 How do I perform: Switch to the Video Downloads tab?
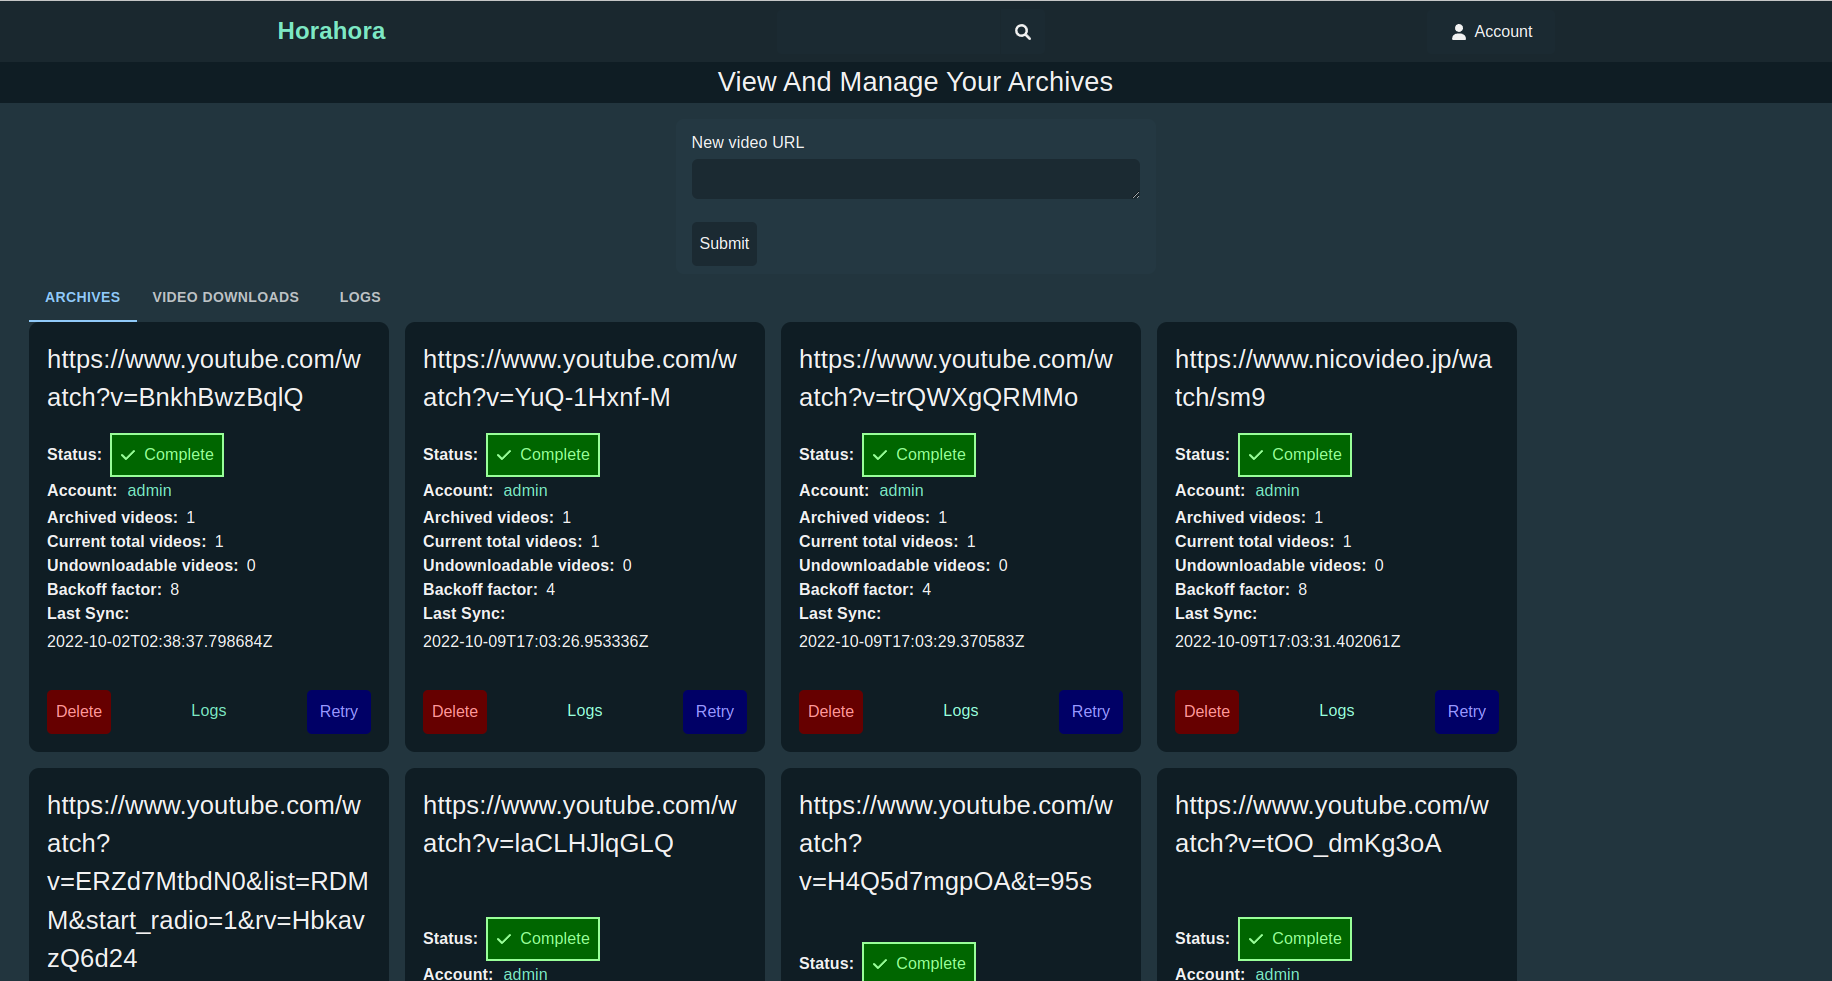225,297
